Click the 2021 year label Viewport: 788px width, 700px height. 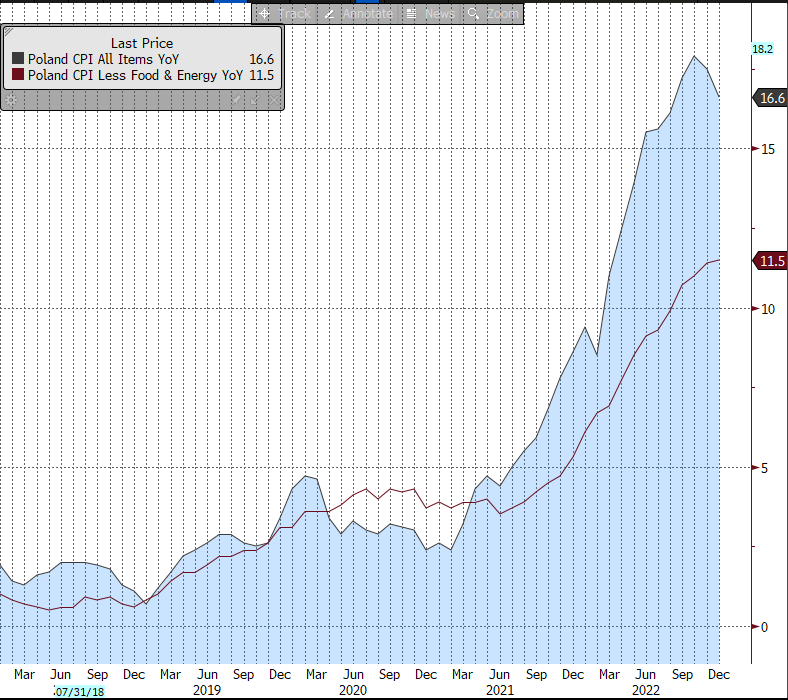(499, 690)
